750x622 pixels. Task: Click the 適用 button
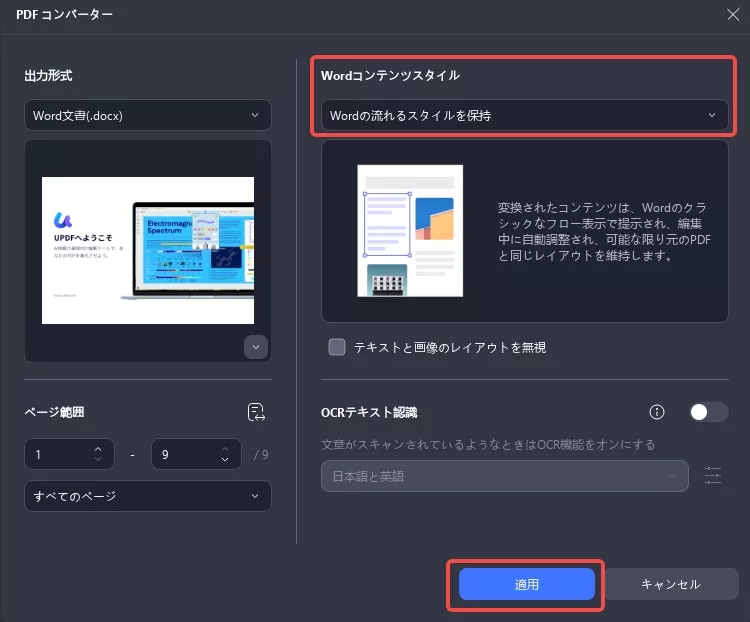point(527,584)
